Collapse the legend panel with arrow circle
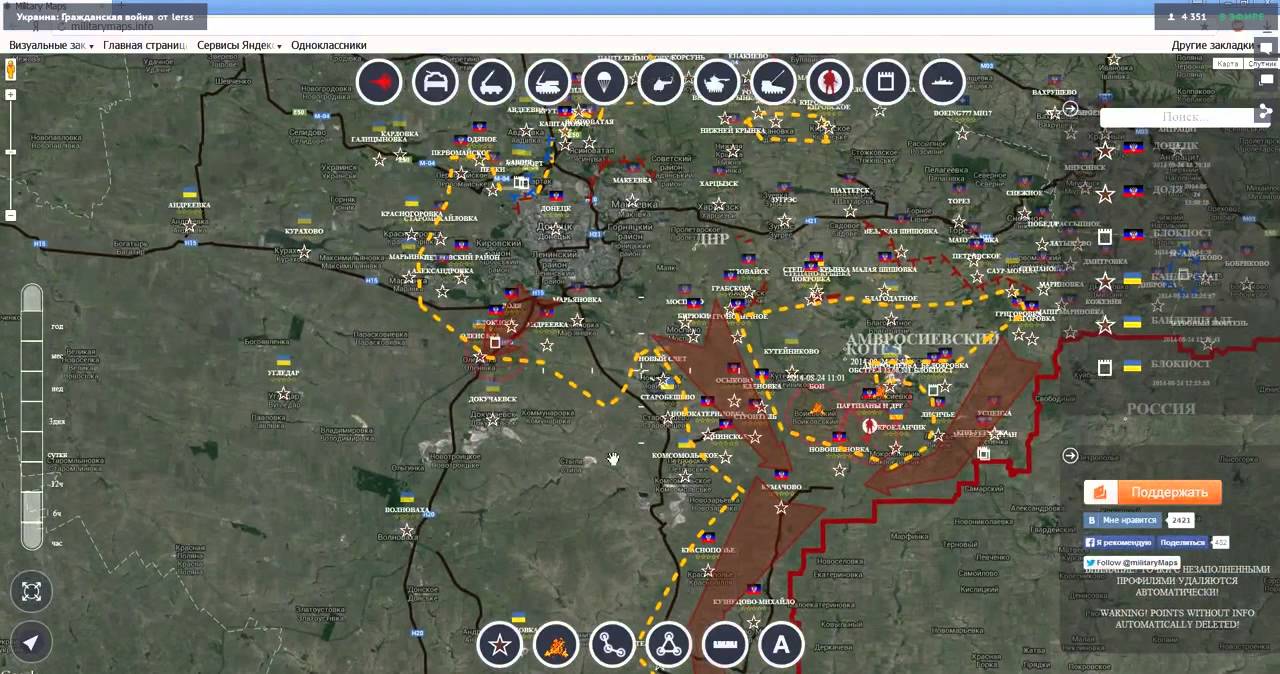 coord(1070,108)
